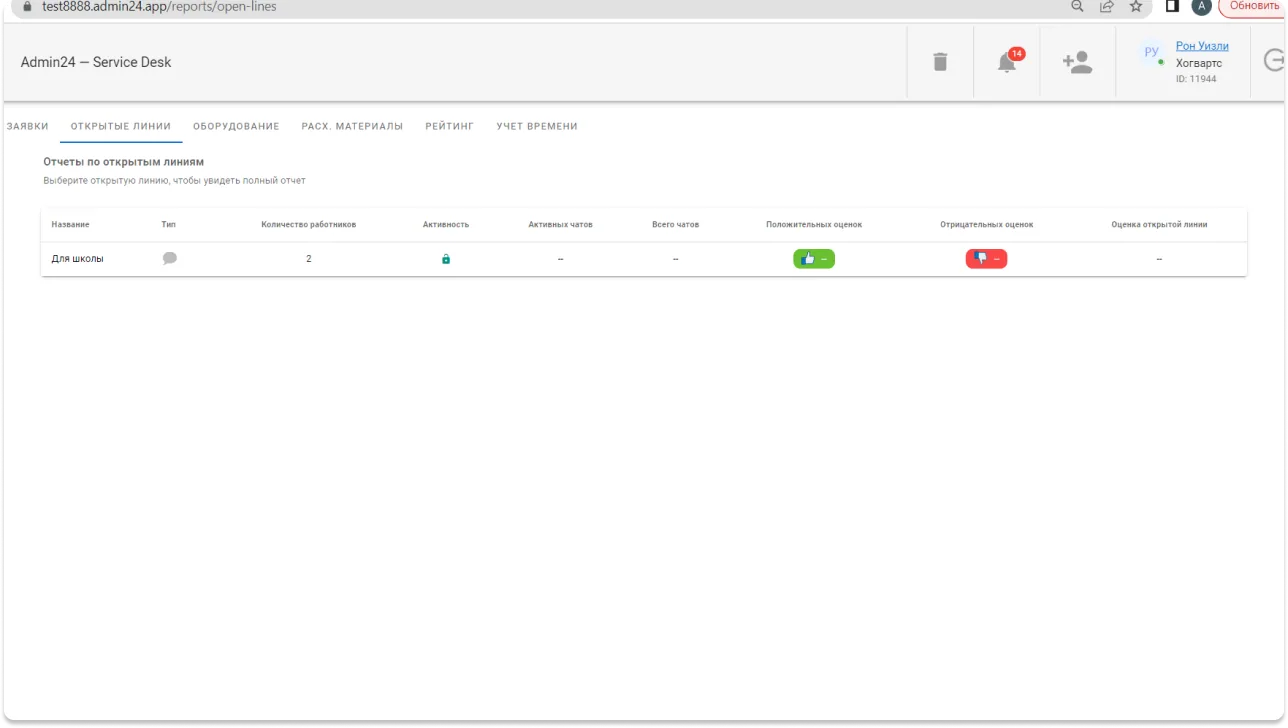The height and width of the screenshot is (728, 1288).
Task: Click the logout icon at header edge
Action: (x=1275, y=61)
